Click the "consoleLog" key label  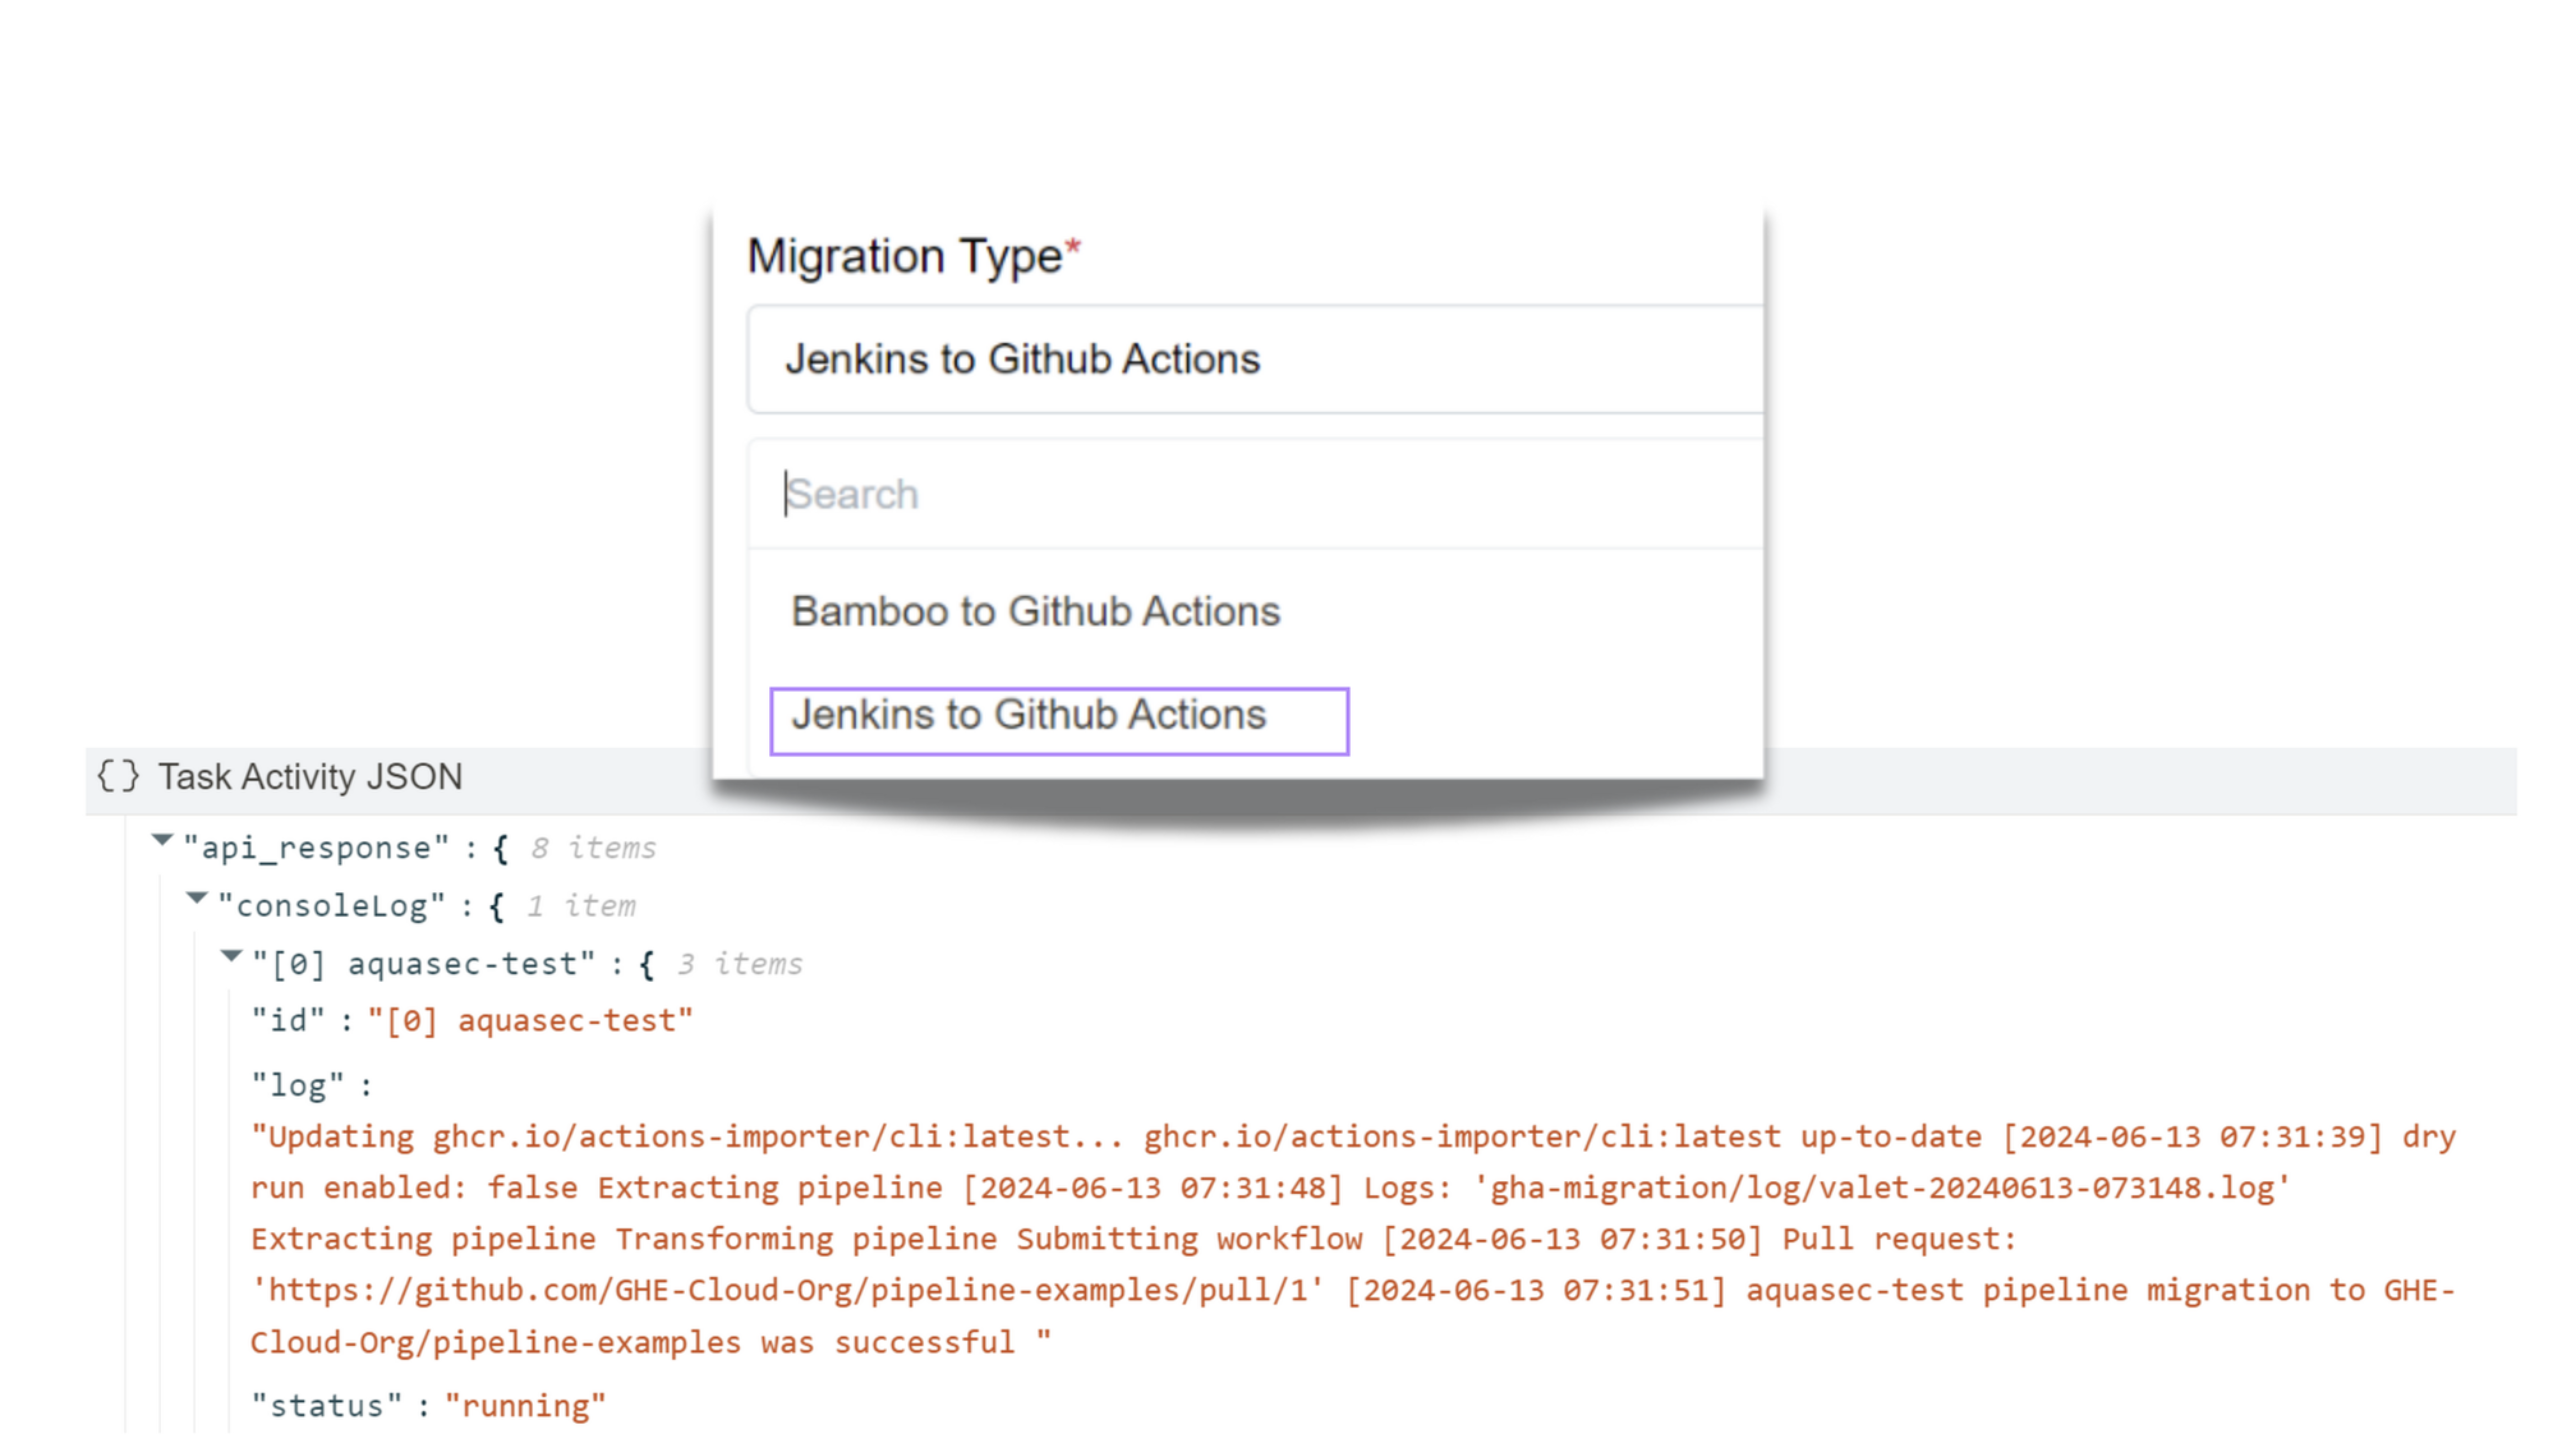[331, 906]
